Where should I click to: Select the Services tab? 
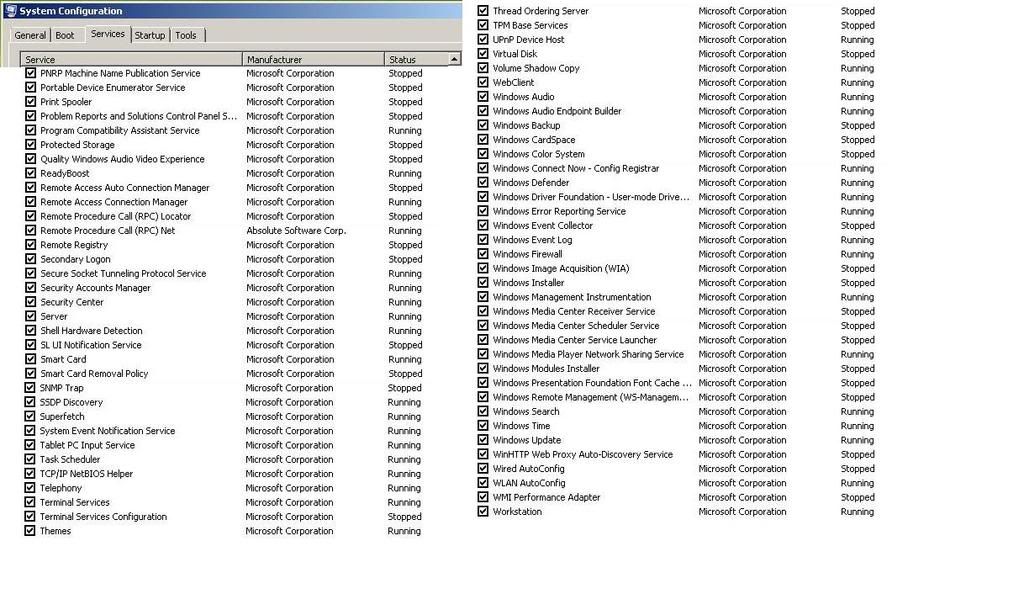coord(108,34)
